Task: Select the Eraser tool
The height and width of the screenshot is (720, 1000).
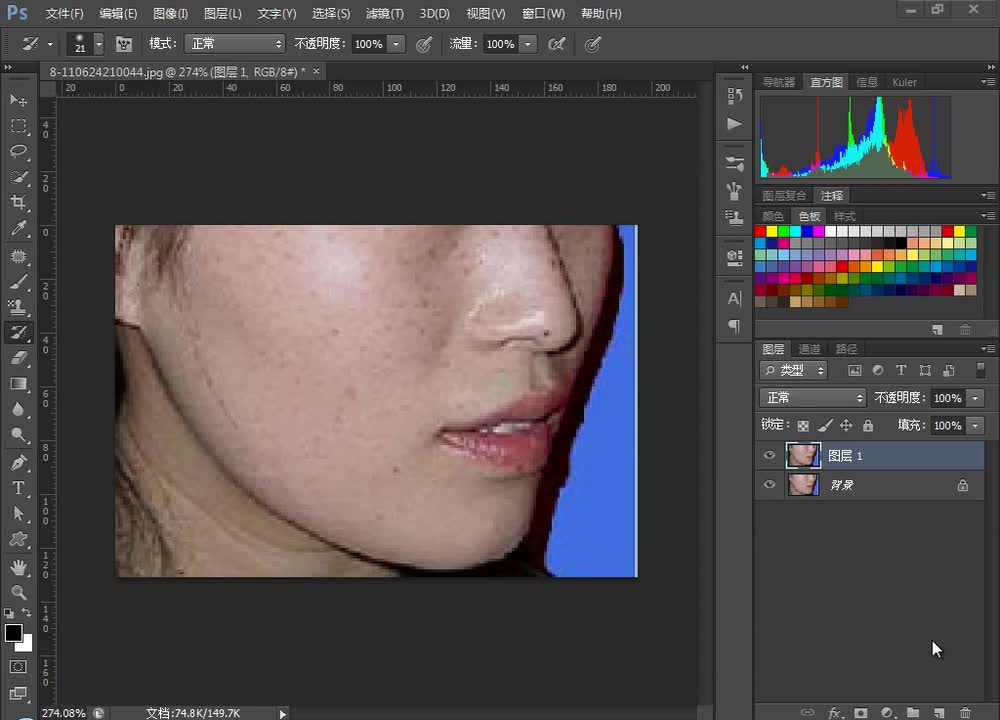Action: point(18,357)
